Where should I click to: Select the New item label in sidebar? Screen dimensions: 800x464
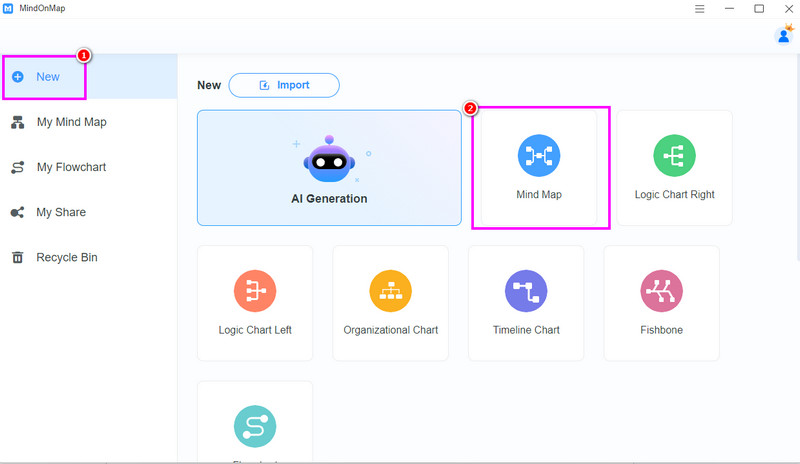tap(48, 77)
